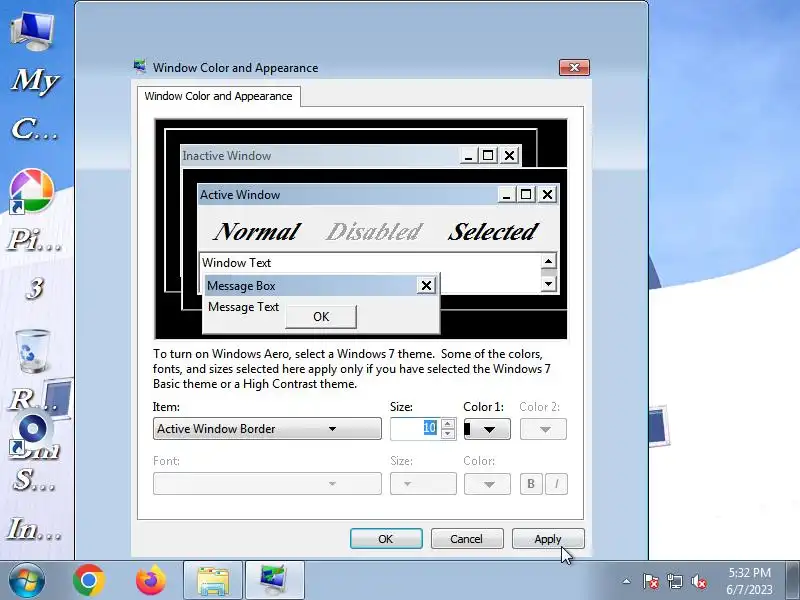Click Message Box title in the preview
Image resolution: width=800 pixels, height=600 pixels.
241,286
